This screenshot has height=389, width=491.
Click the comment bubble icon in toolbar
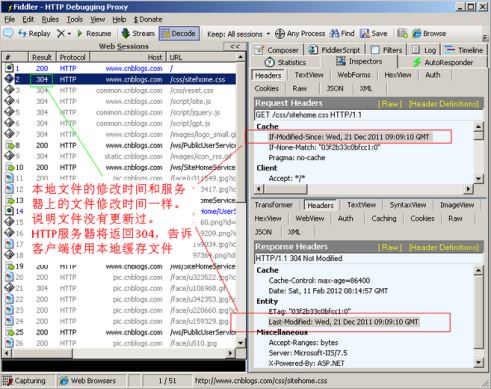pos(8,33)
